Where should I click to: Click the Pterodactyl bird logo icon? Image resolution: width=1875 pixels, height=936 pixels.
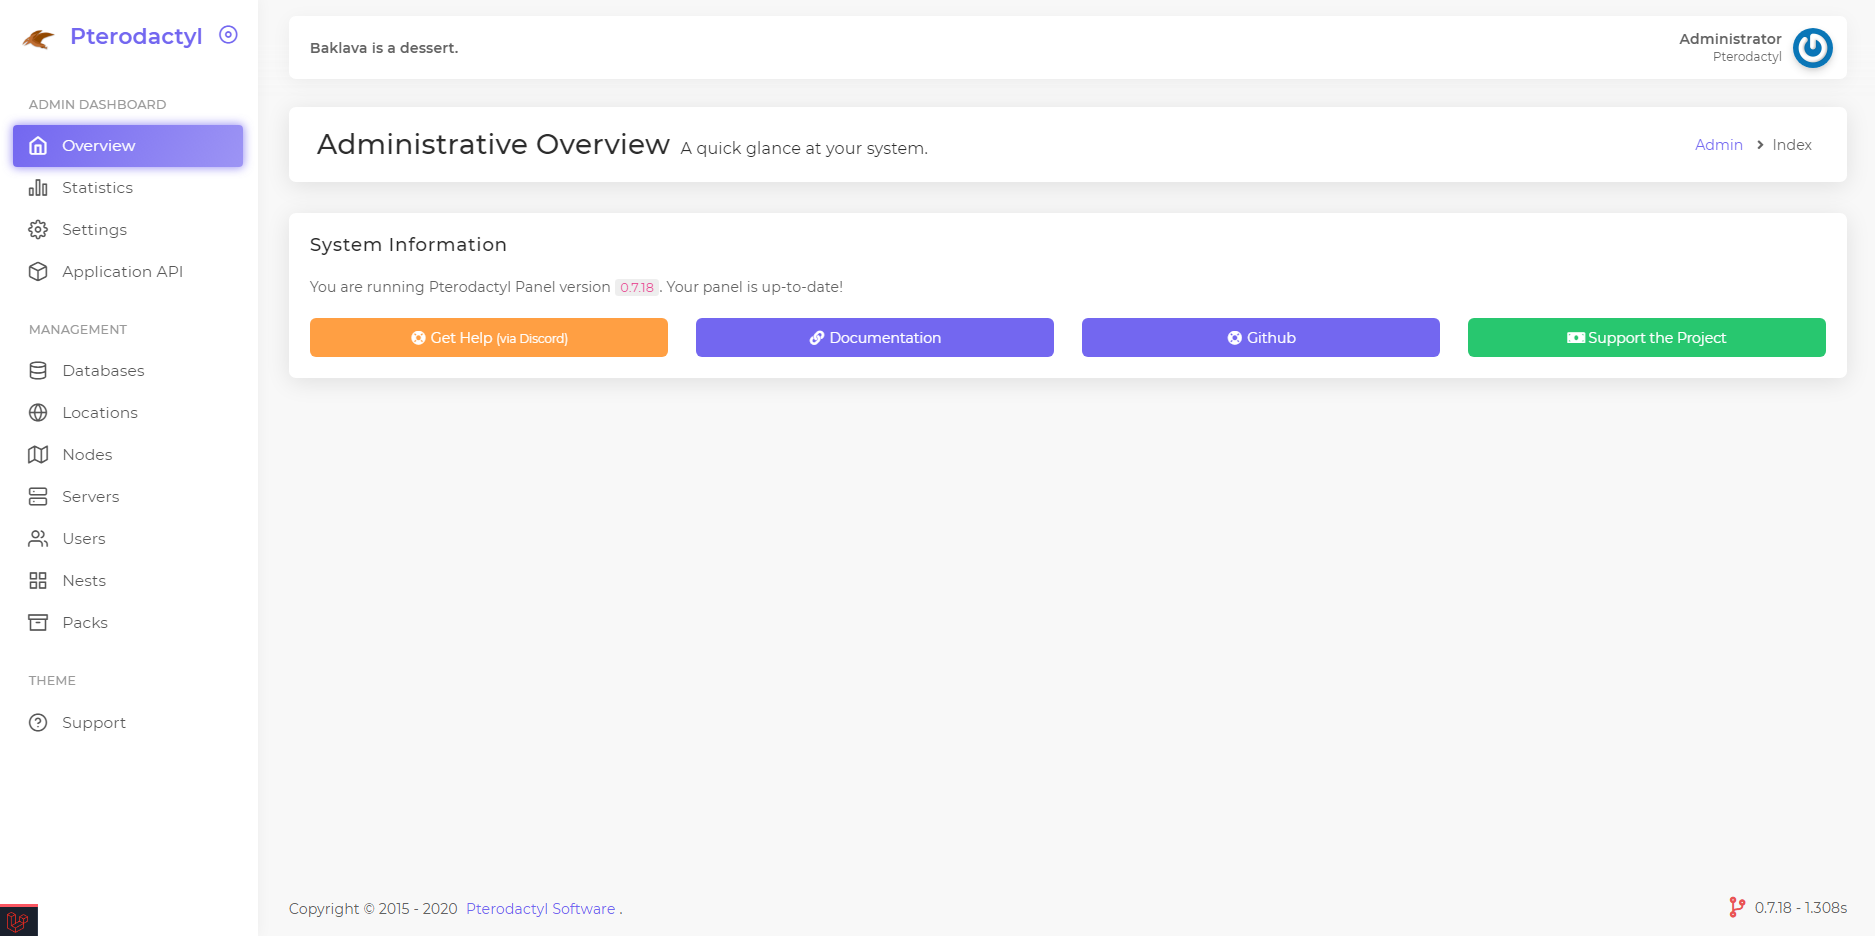(38, 38)
